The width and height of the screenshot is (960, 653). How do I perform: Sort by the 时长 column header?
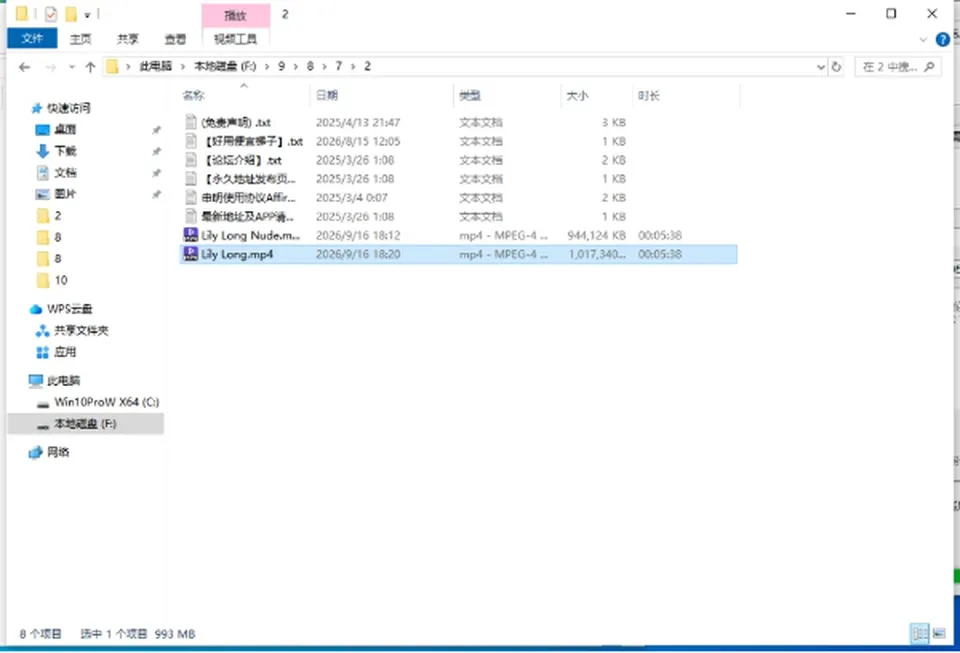[x=686, y=95]
